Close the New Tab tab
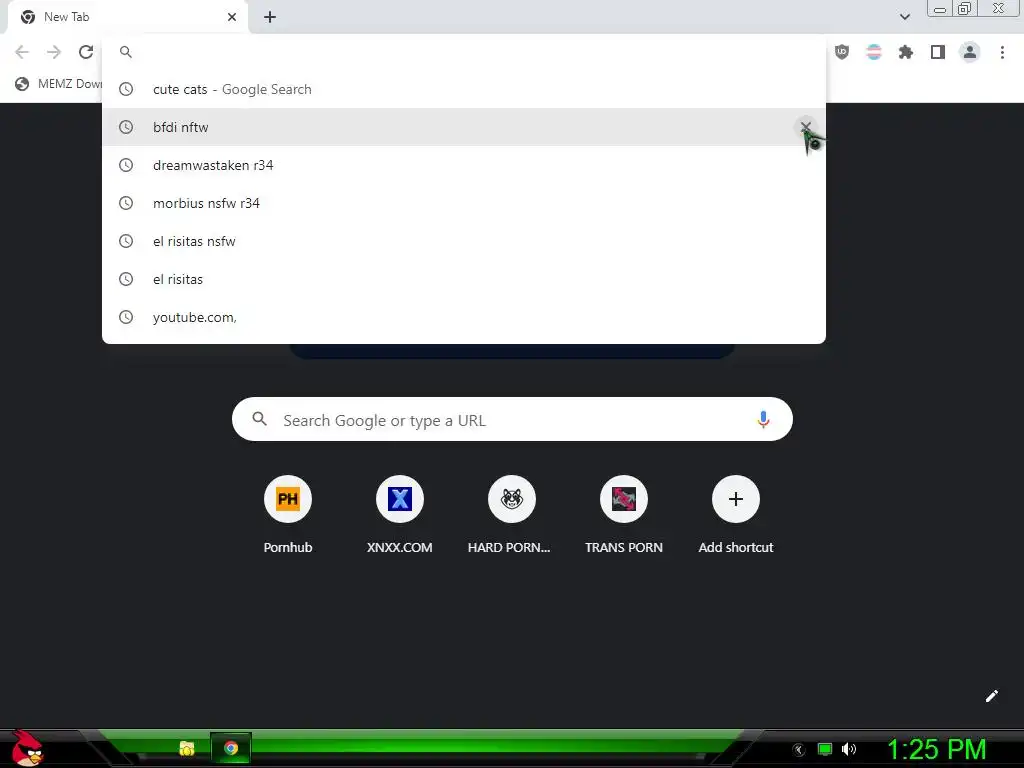 click(x=232, y=17)
